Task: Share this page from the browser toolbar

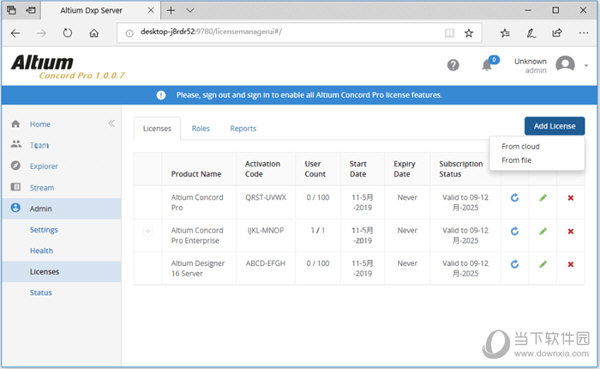Action: click(x=557, y=33)
